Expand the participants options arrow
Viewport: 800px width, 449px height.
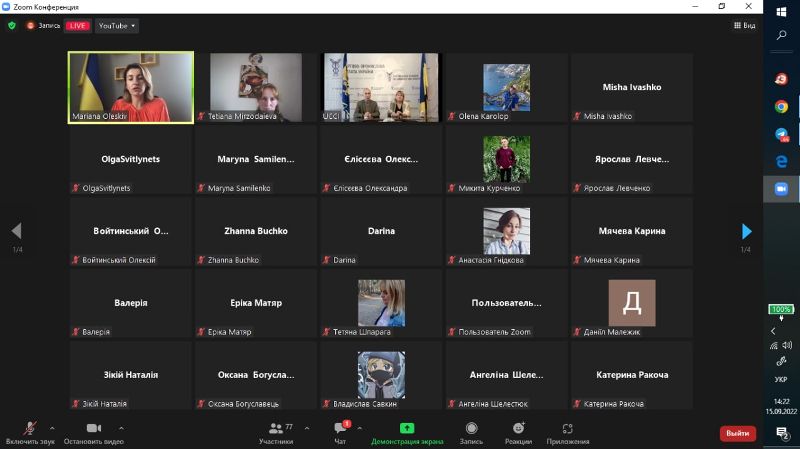[307, 427]
